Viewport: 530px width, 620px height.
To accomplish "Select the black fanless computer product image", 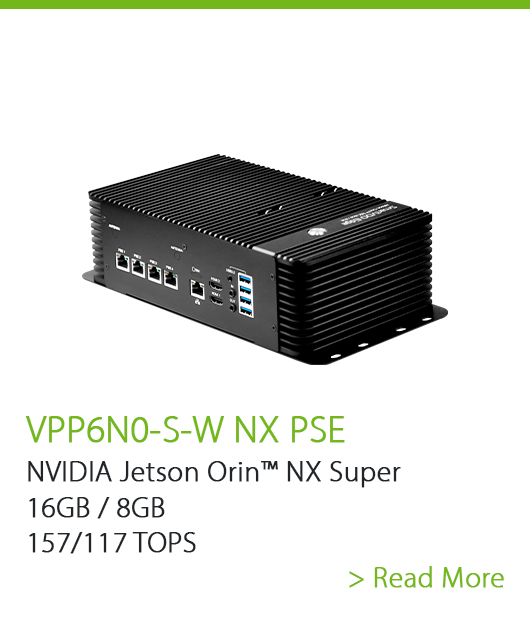I will 265,259.
